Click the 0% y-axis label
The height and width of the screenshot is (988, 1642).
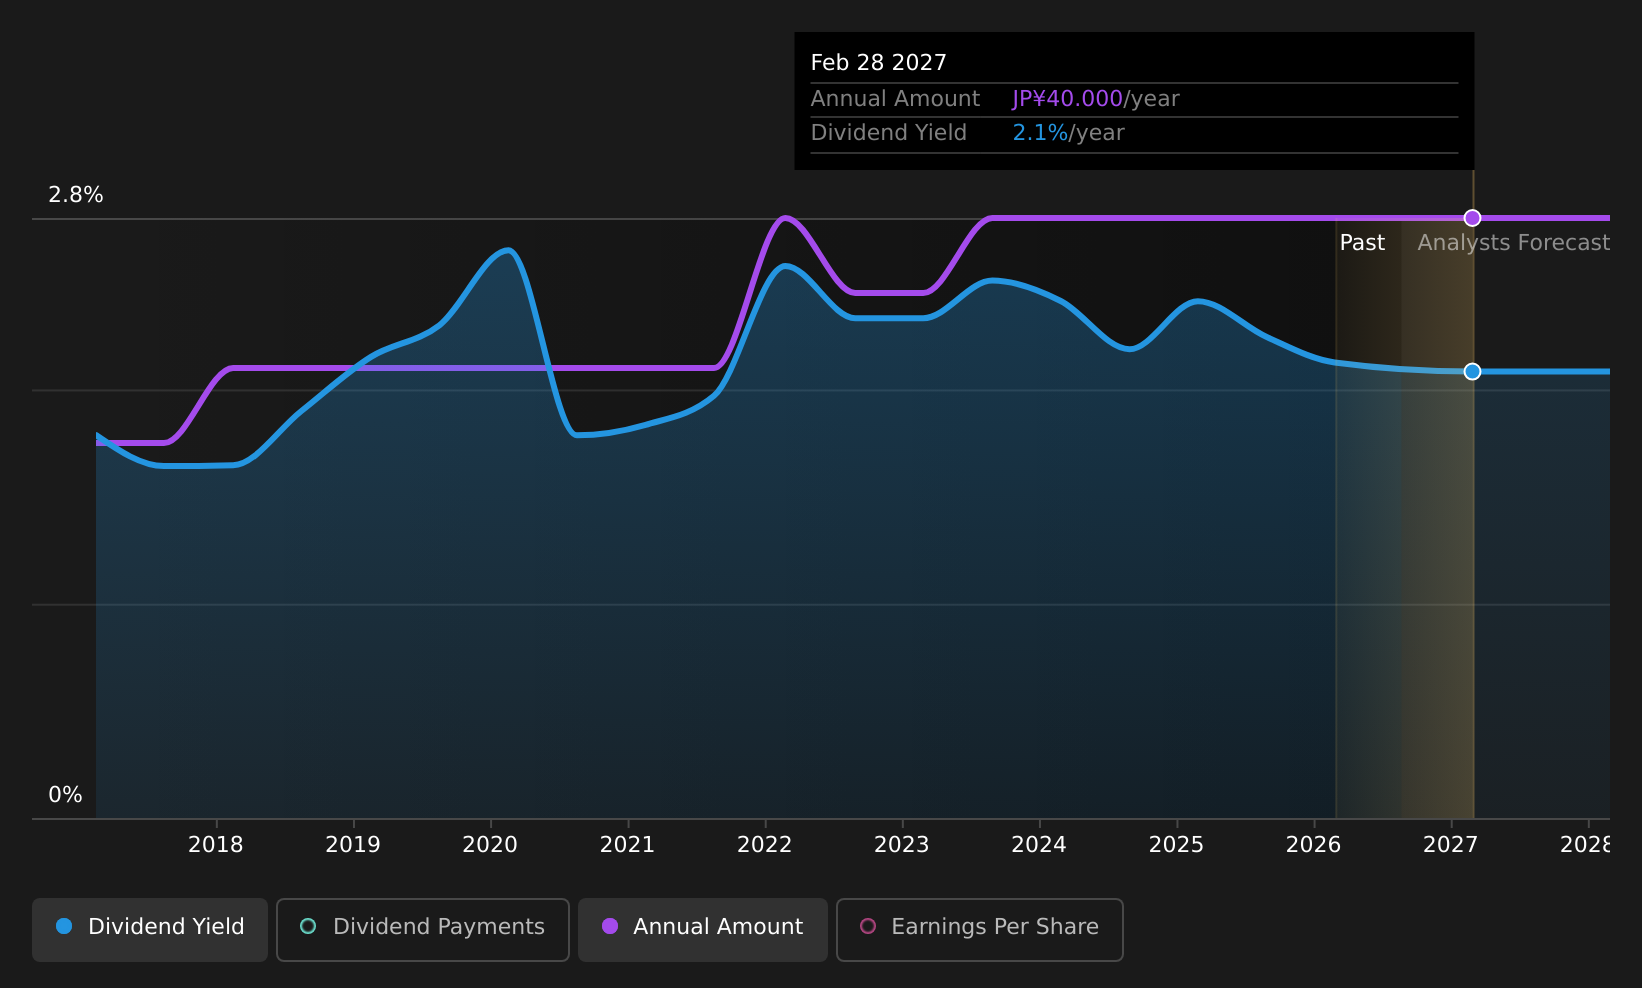(x=65, y=795)
